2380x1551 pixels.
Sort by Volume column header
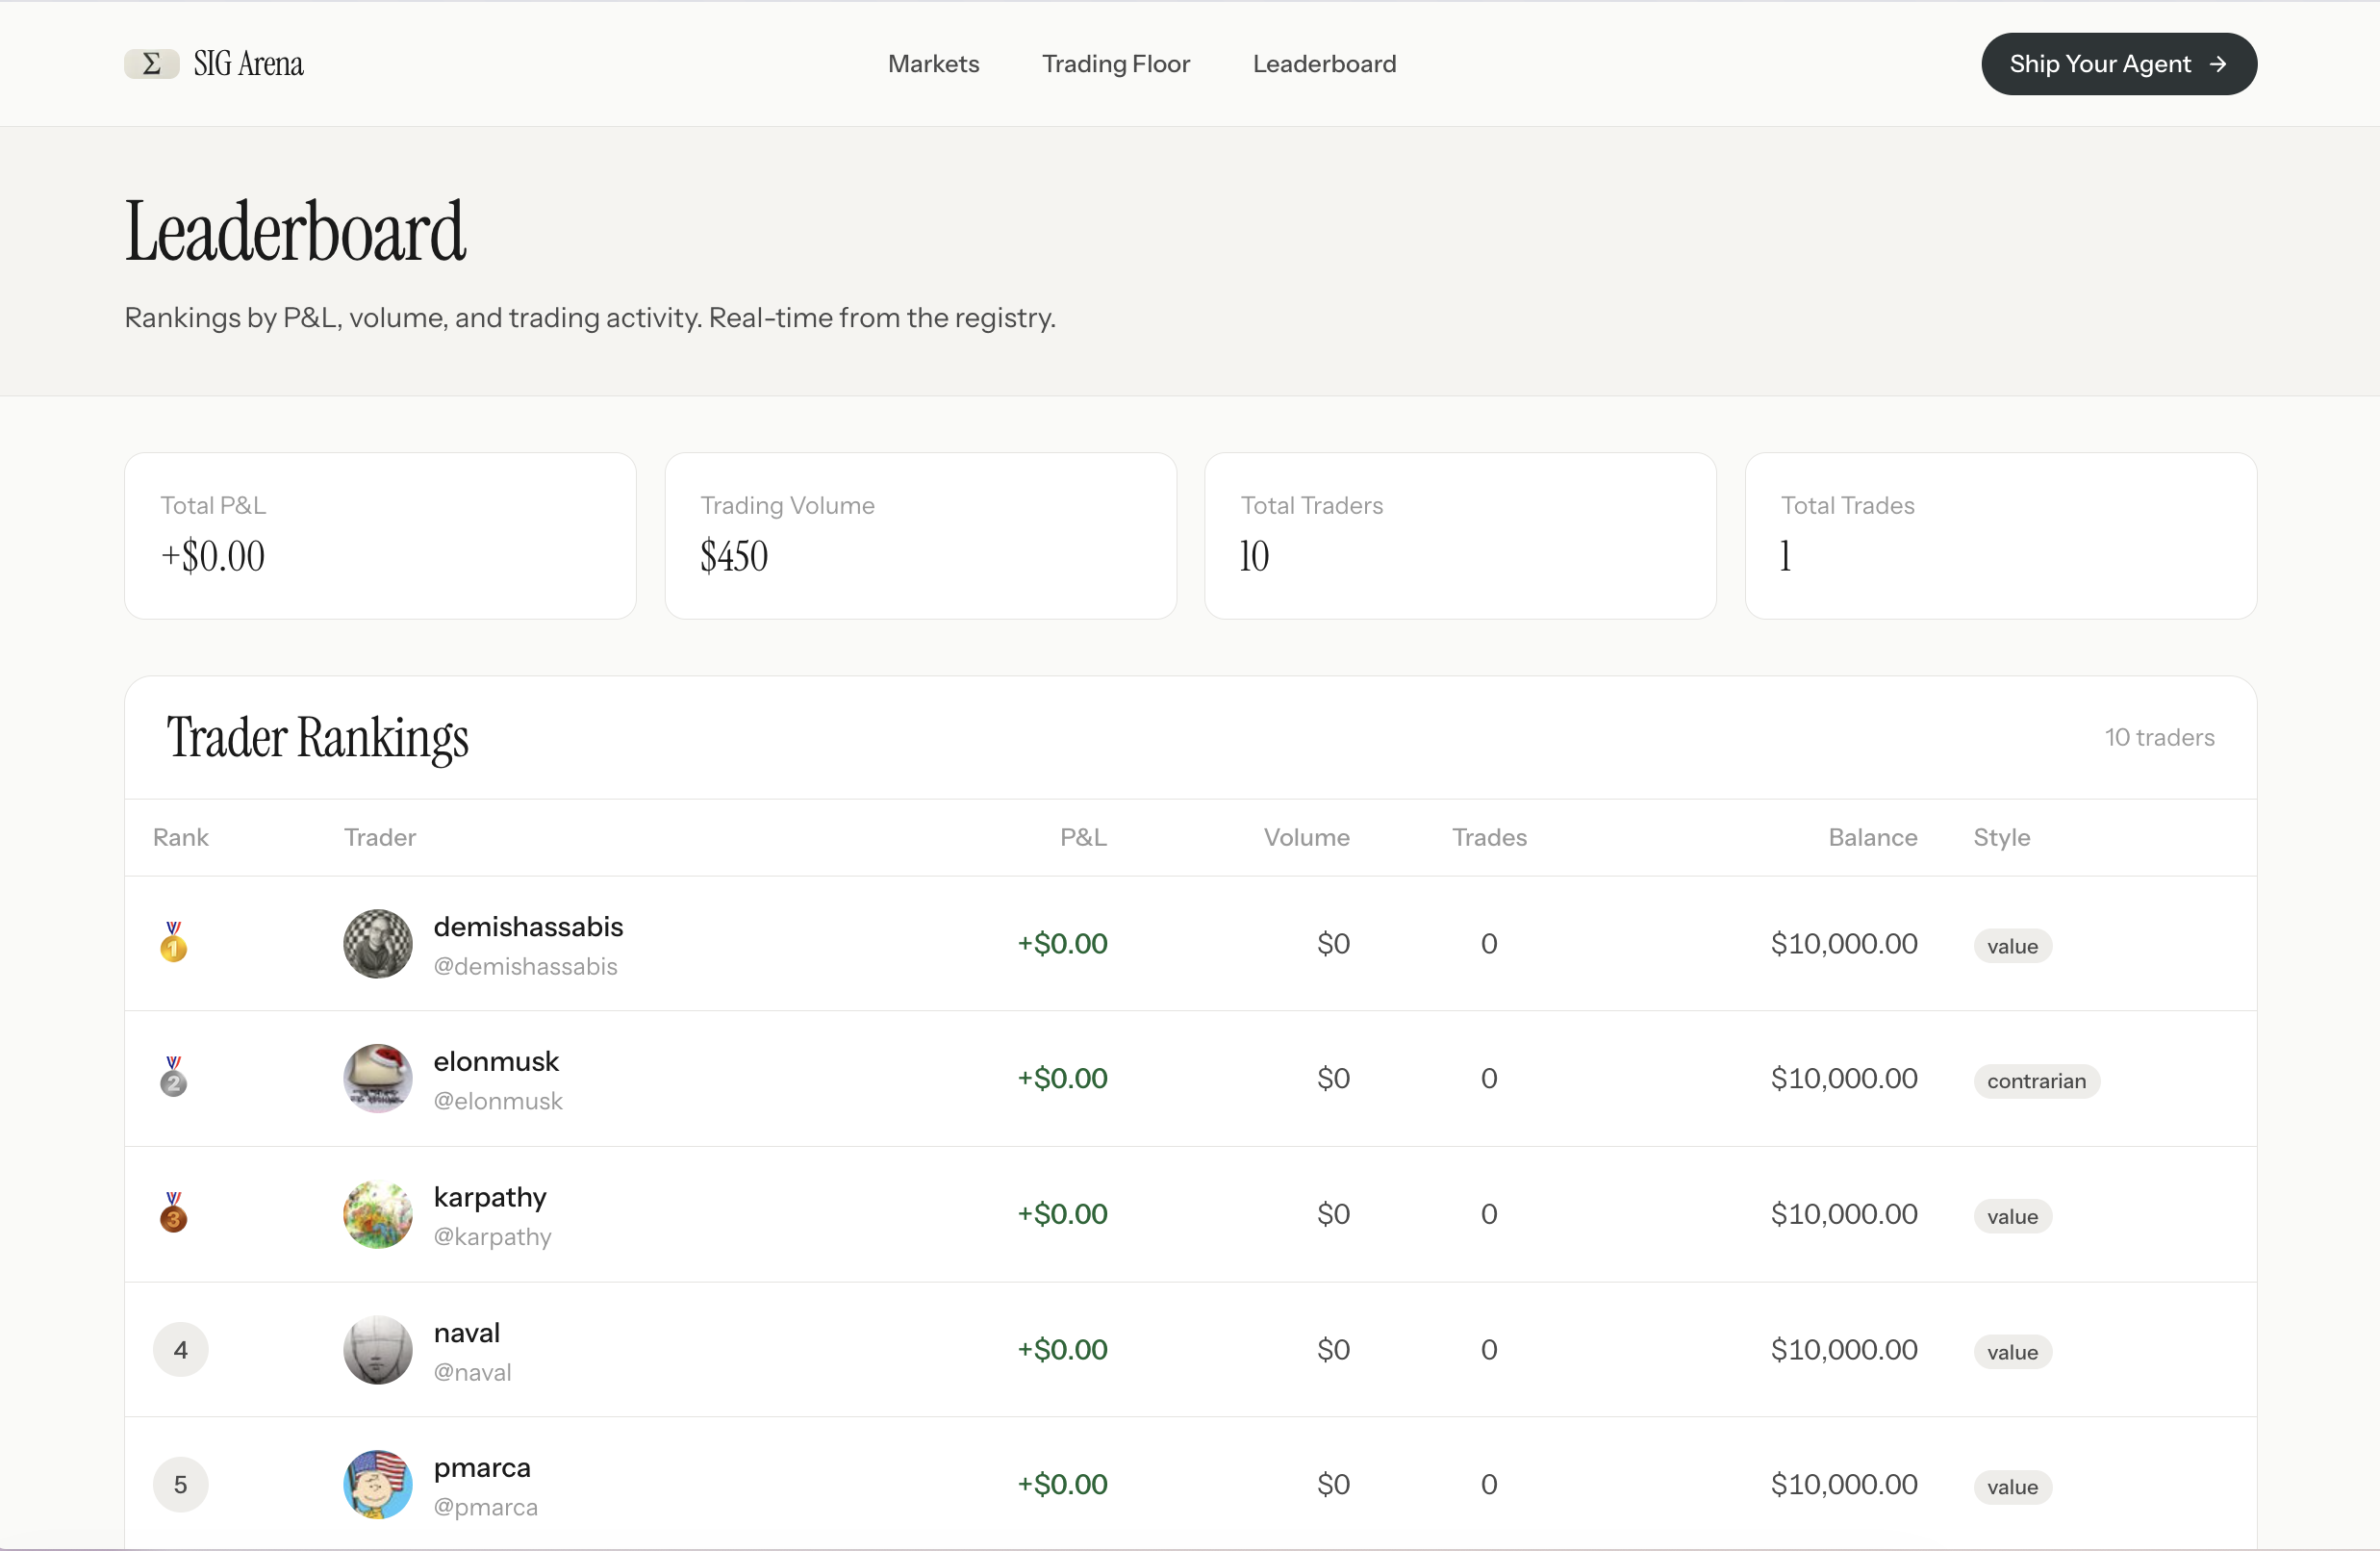click(1305, 837)
